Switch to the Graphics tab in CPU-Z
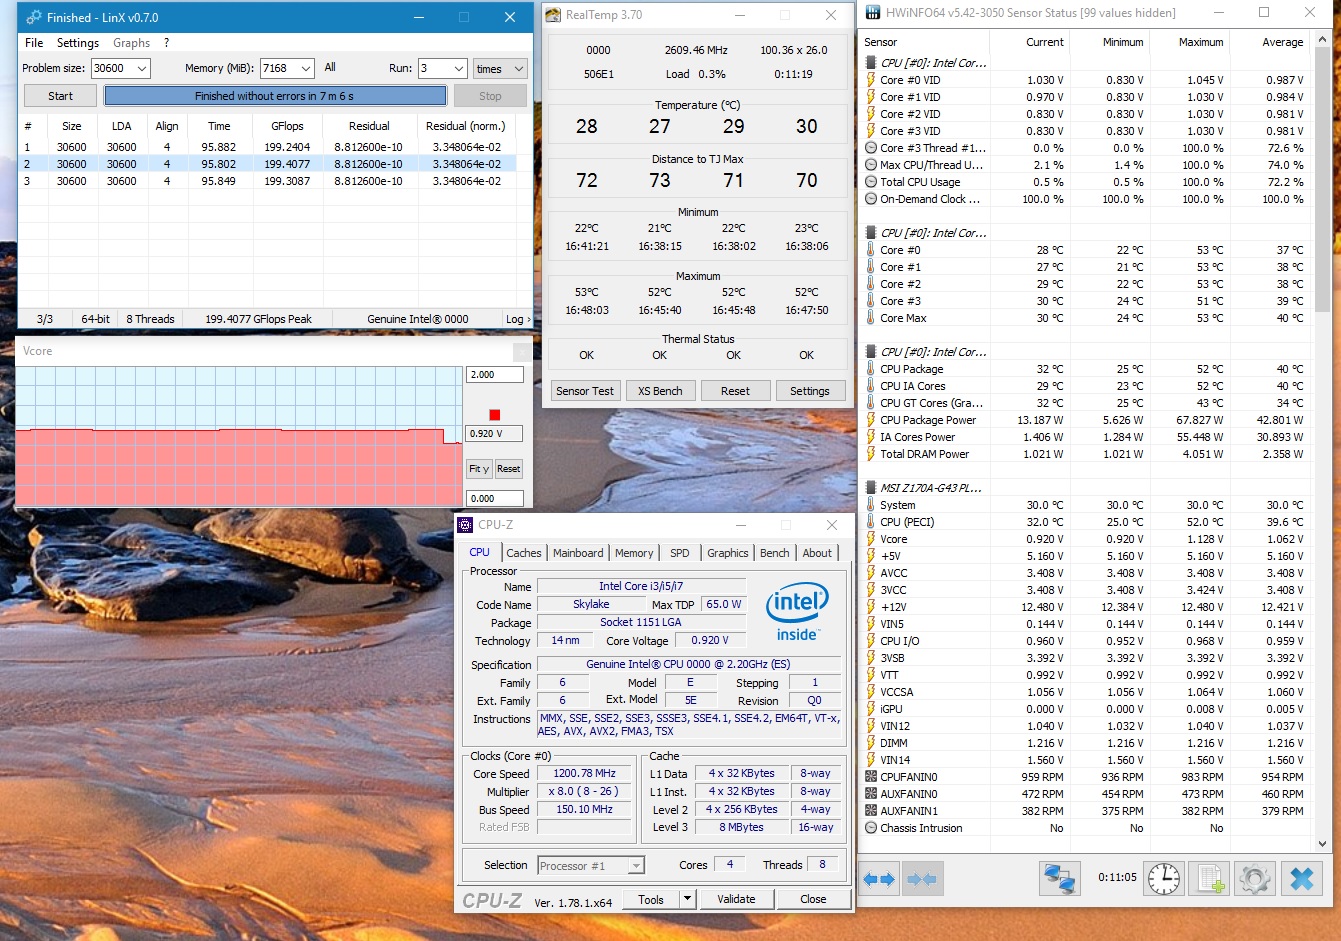 (727, 553)
